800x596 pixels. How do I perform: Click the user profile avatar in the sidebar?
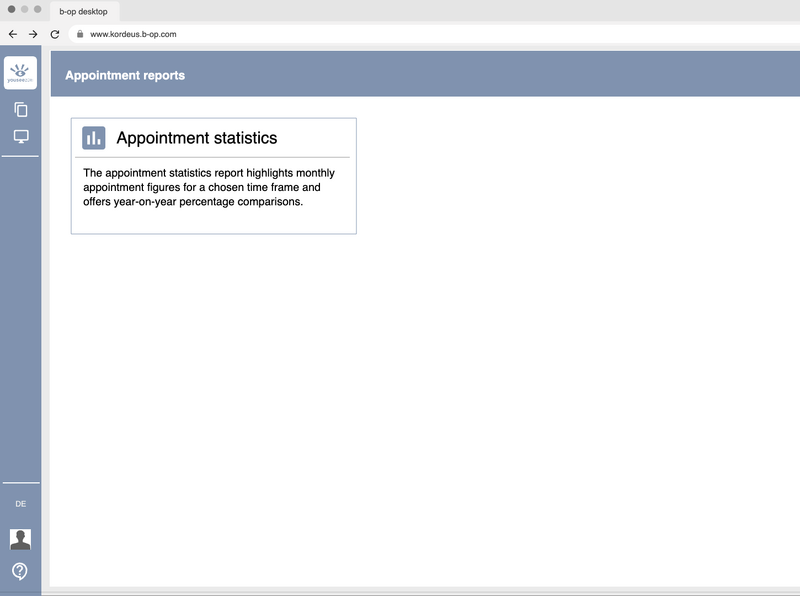point(19,538)
